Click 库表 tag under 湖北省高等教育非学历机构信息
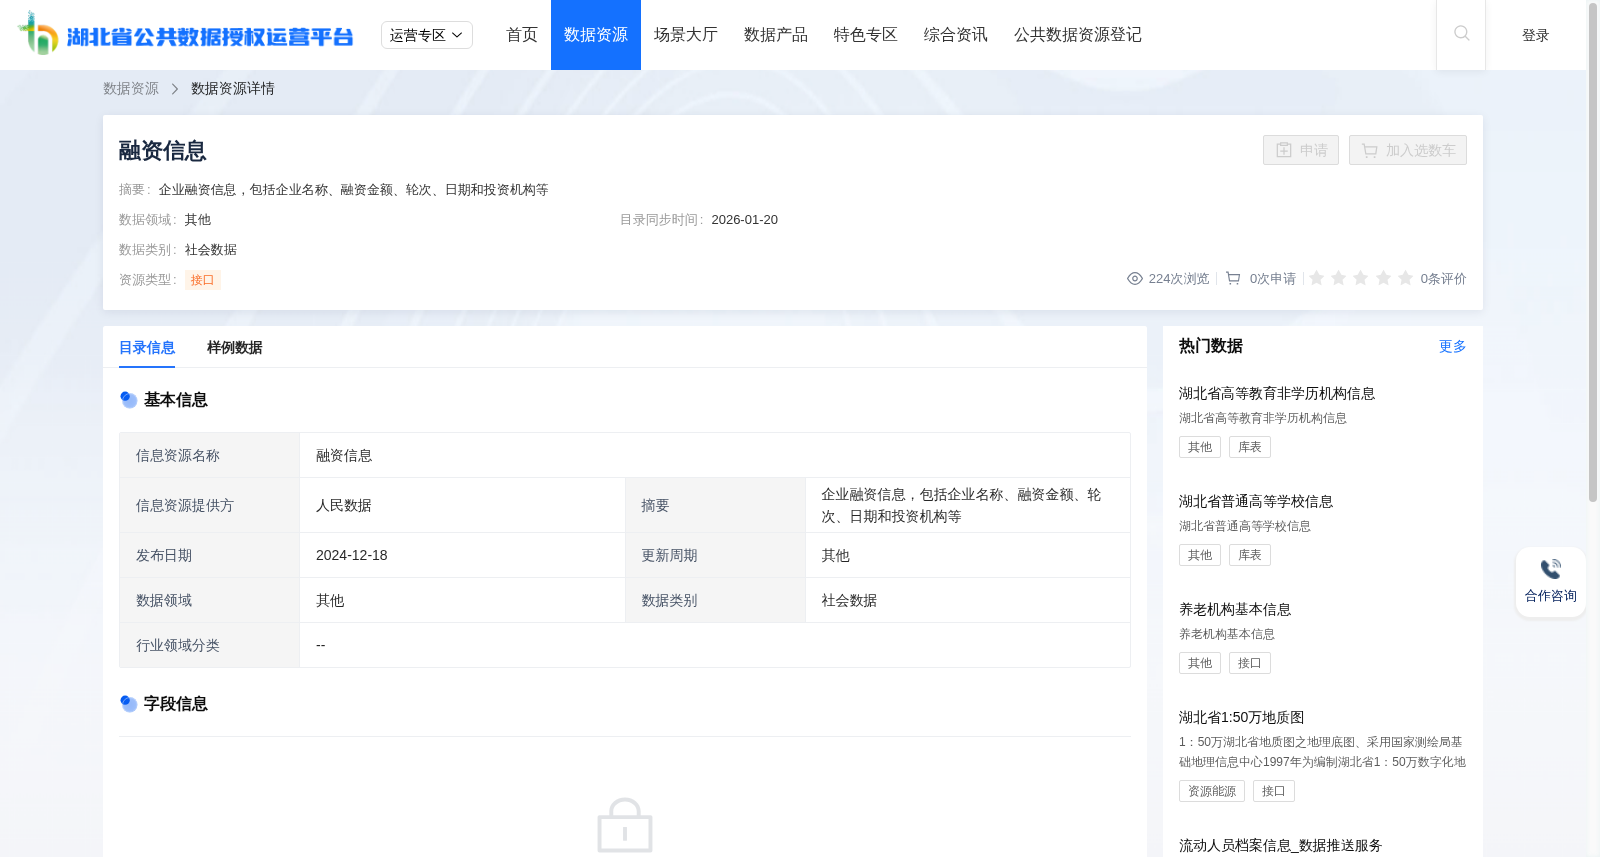This screenshot has width=1600, height=857. 1250,447
